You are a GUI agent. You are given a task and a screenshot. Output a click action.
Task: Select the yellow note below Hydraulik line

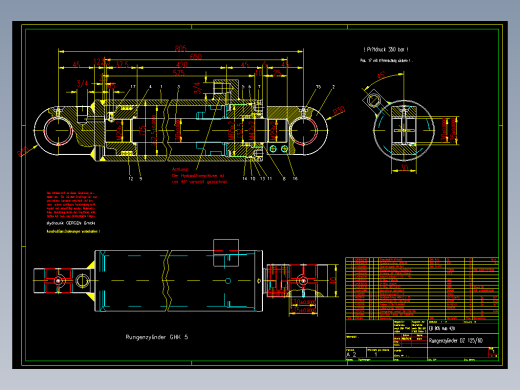point(73,231)
